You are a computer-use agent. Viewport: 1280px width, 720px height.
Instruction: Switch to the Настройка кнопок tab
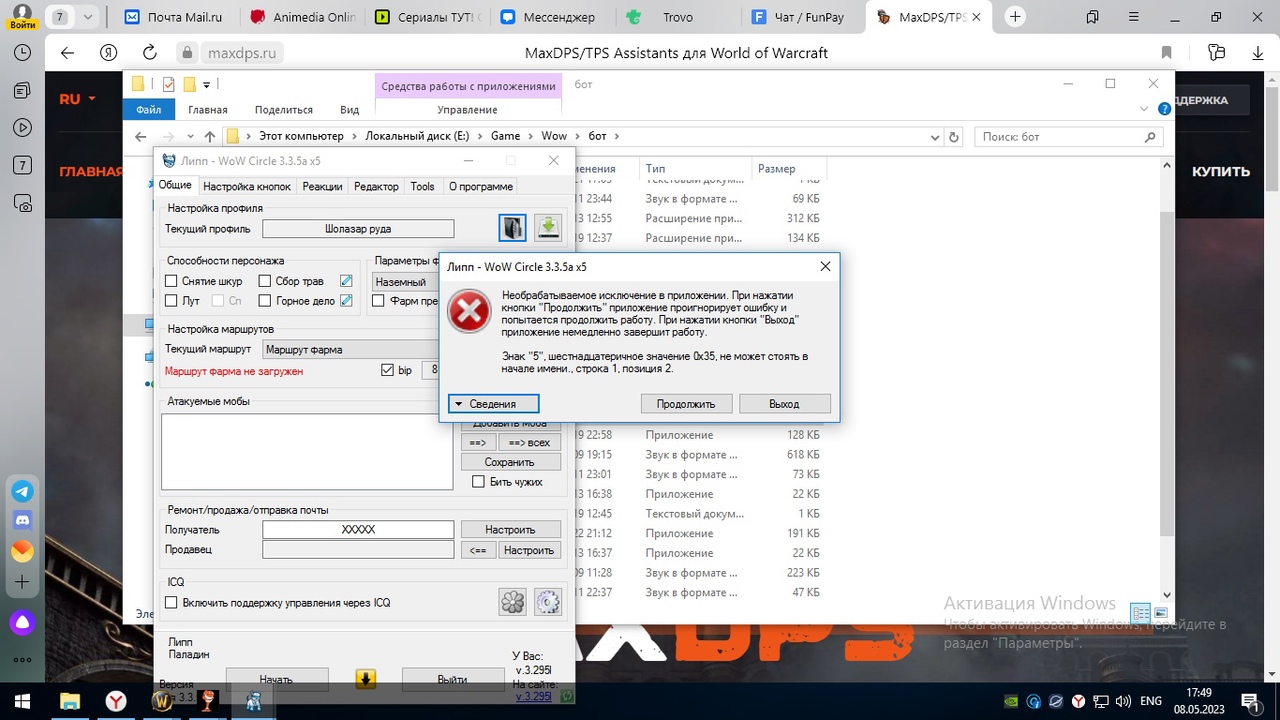247,186
